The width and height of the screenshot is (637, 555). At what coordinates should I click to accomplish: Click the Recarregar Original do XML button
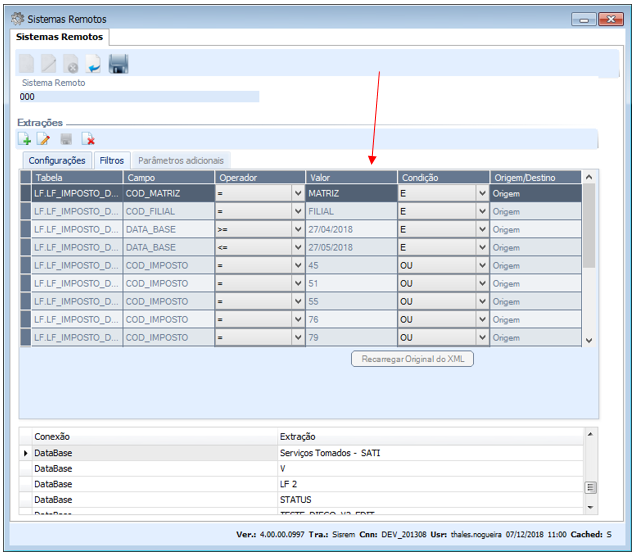(411, 359)
